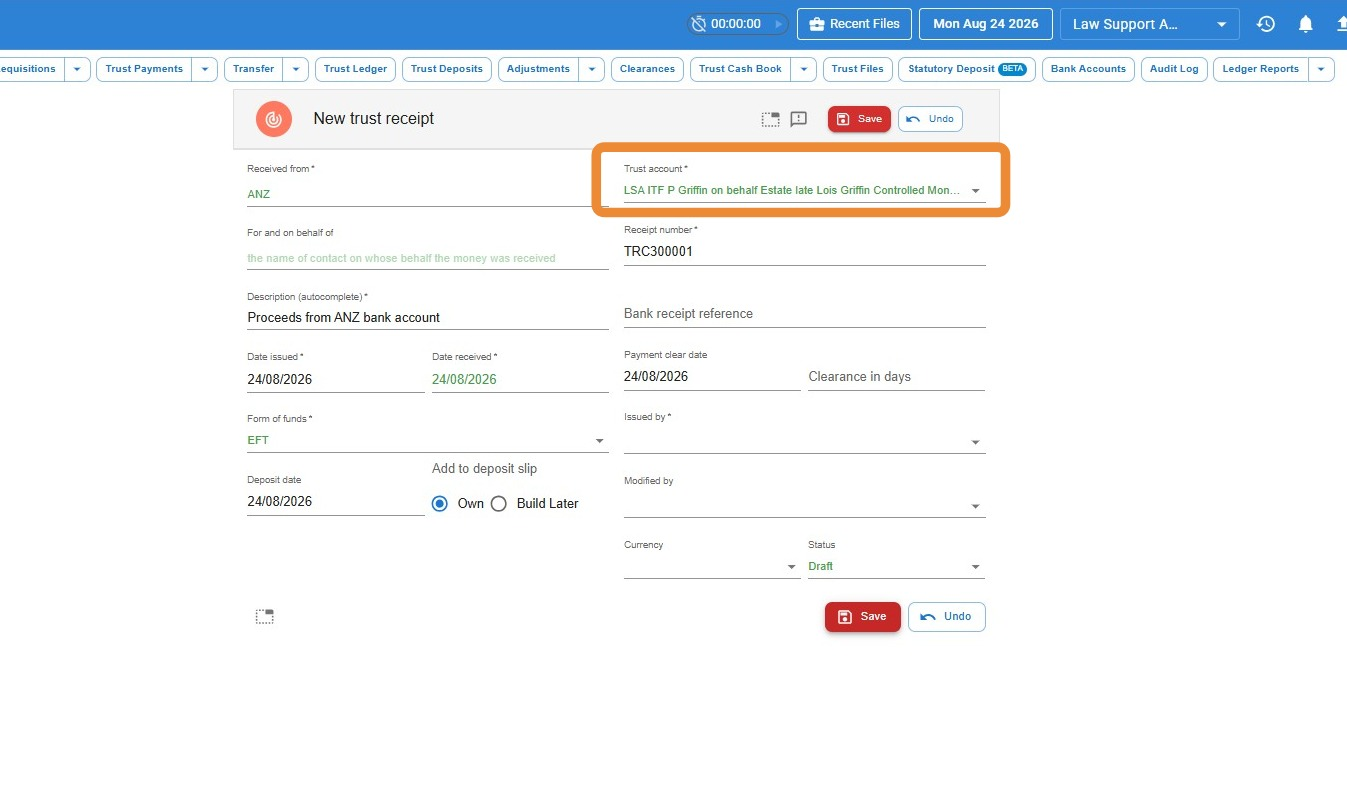The height and width of the screenshot is (789, 1347).
Task: Click Undo in the form header
Action: point(930,119)
